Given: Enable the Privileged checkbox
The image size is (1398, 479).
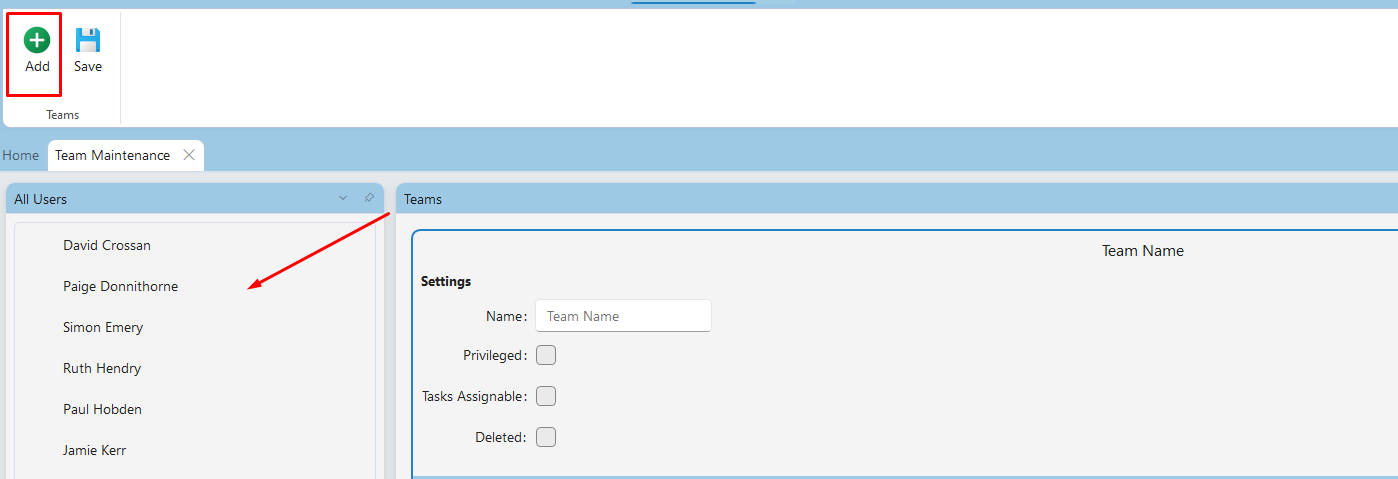Looking at the screenshot, I should pos(546,355).
